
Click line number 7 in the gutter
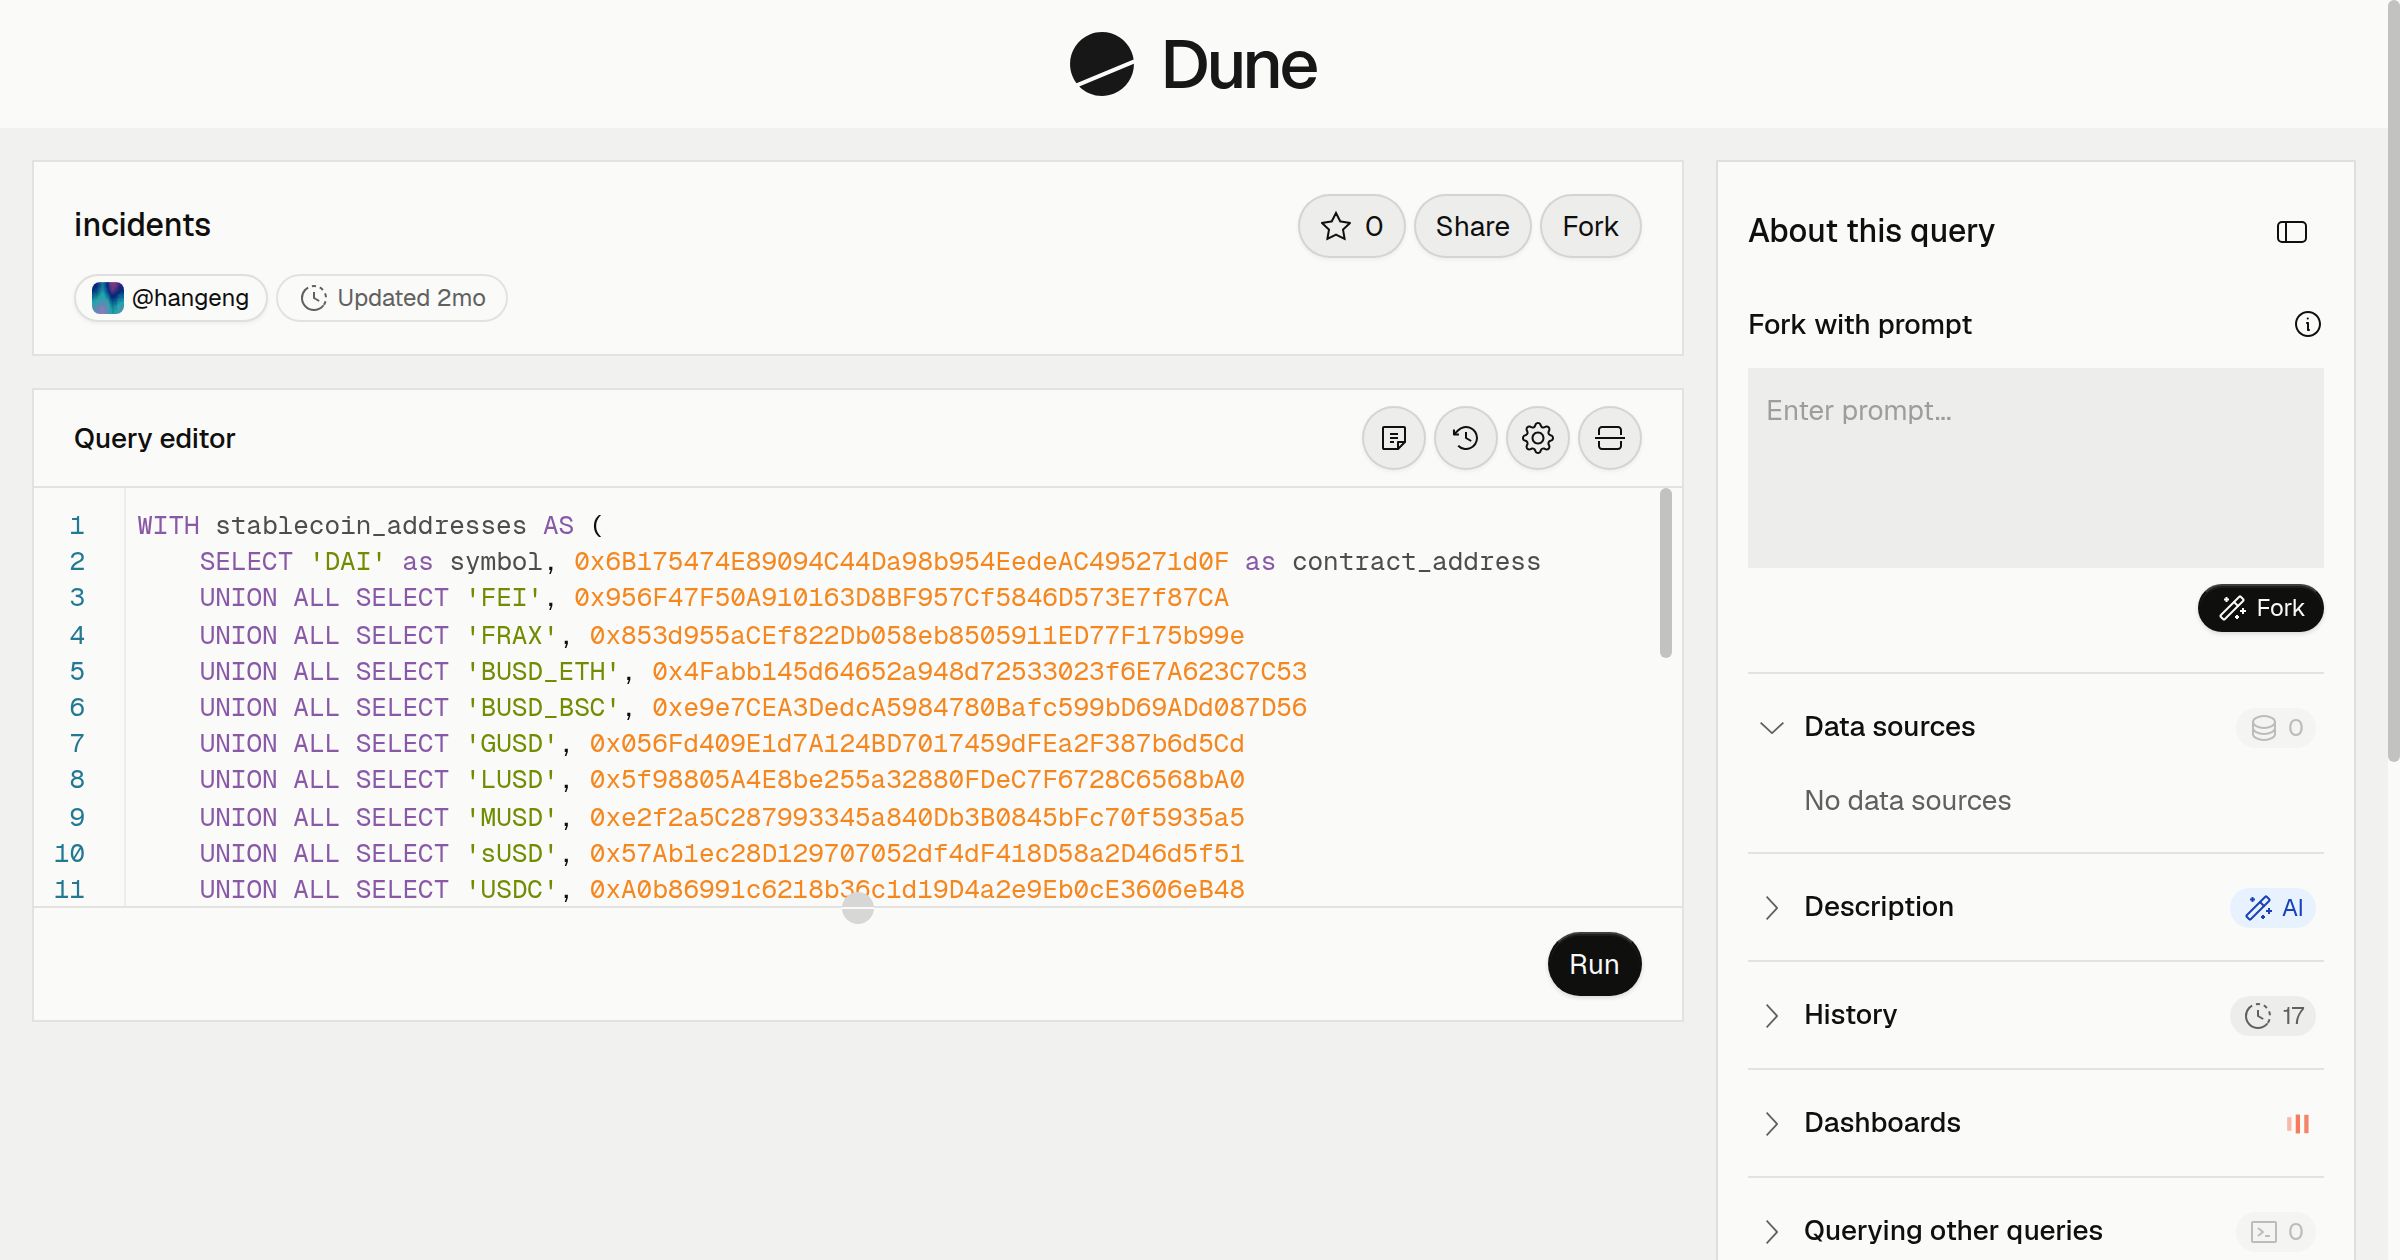(77, 744)
